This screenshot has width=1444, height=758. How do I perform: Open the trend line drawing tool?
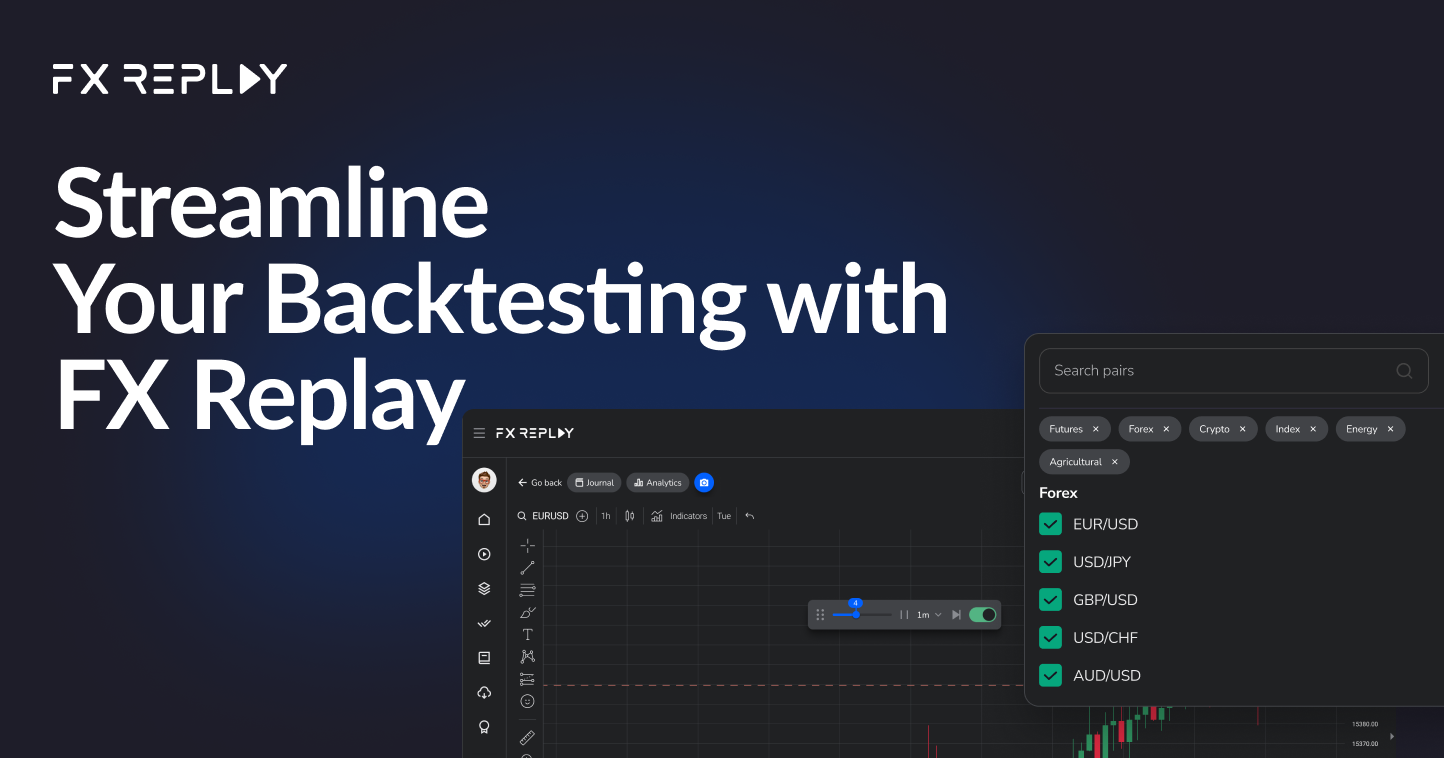click(x=527, y=567)
